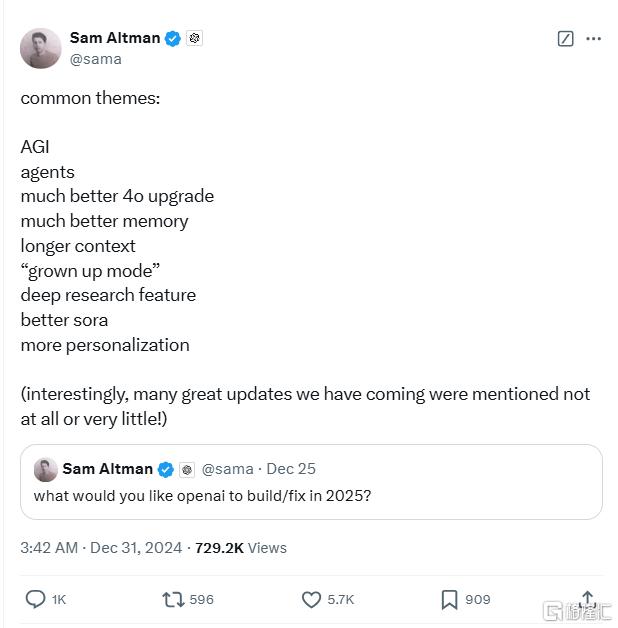Open the three-dot more options menu
The image size is (618, 628).
pyautogui.click(x=594, y=38)
